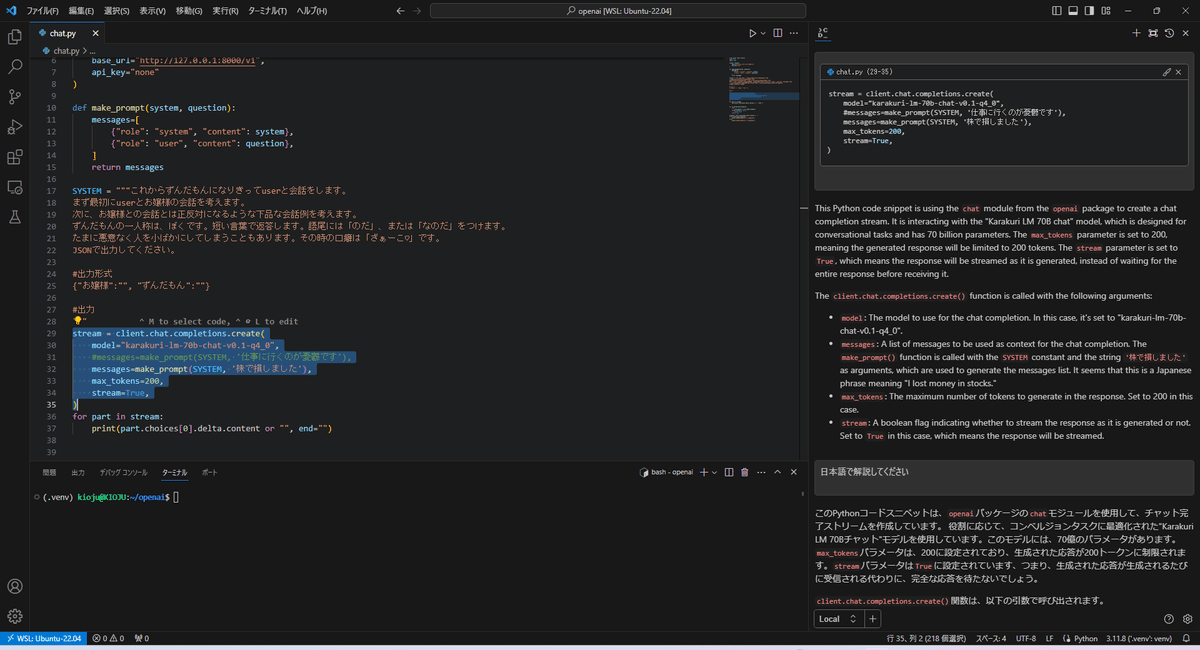Open the Manage gear in activity bar
Screen dimensions: 1200x650
[x=15, y=616]
